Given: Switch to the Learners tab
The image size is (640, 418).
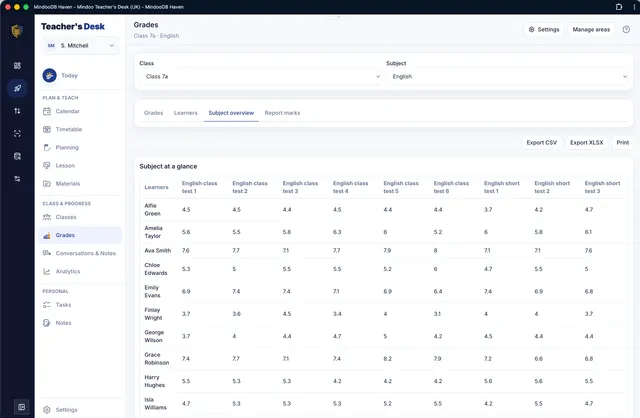Looking at the screenshot, I should point(185,113).
